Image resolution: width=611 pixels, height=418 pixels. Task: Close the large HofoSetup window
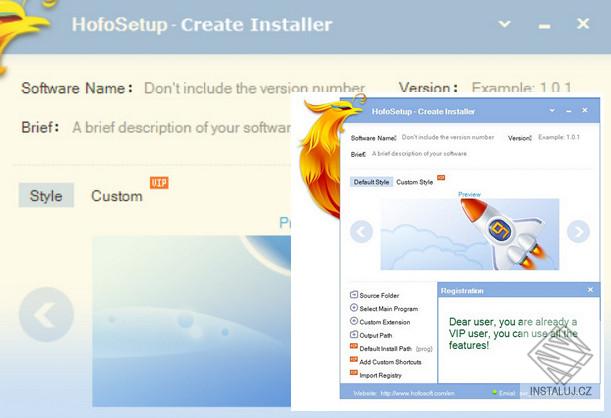click(x=583, y=24)
